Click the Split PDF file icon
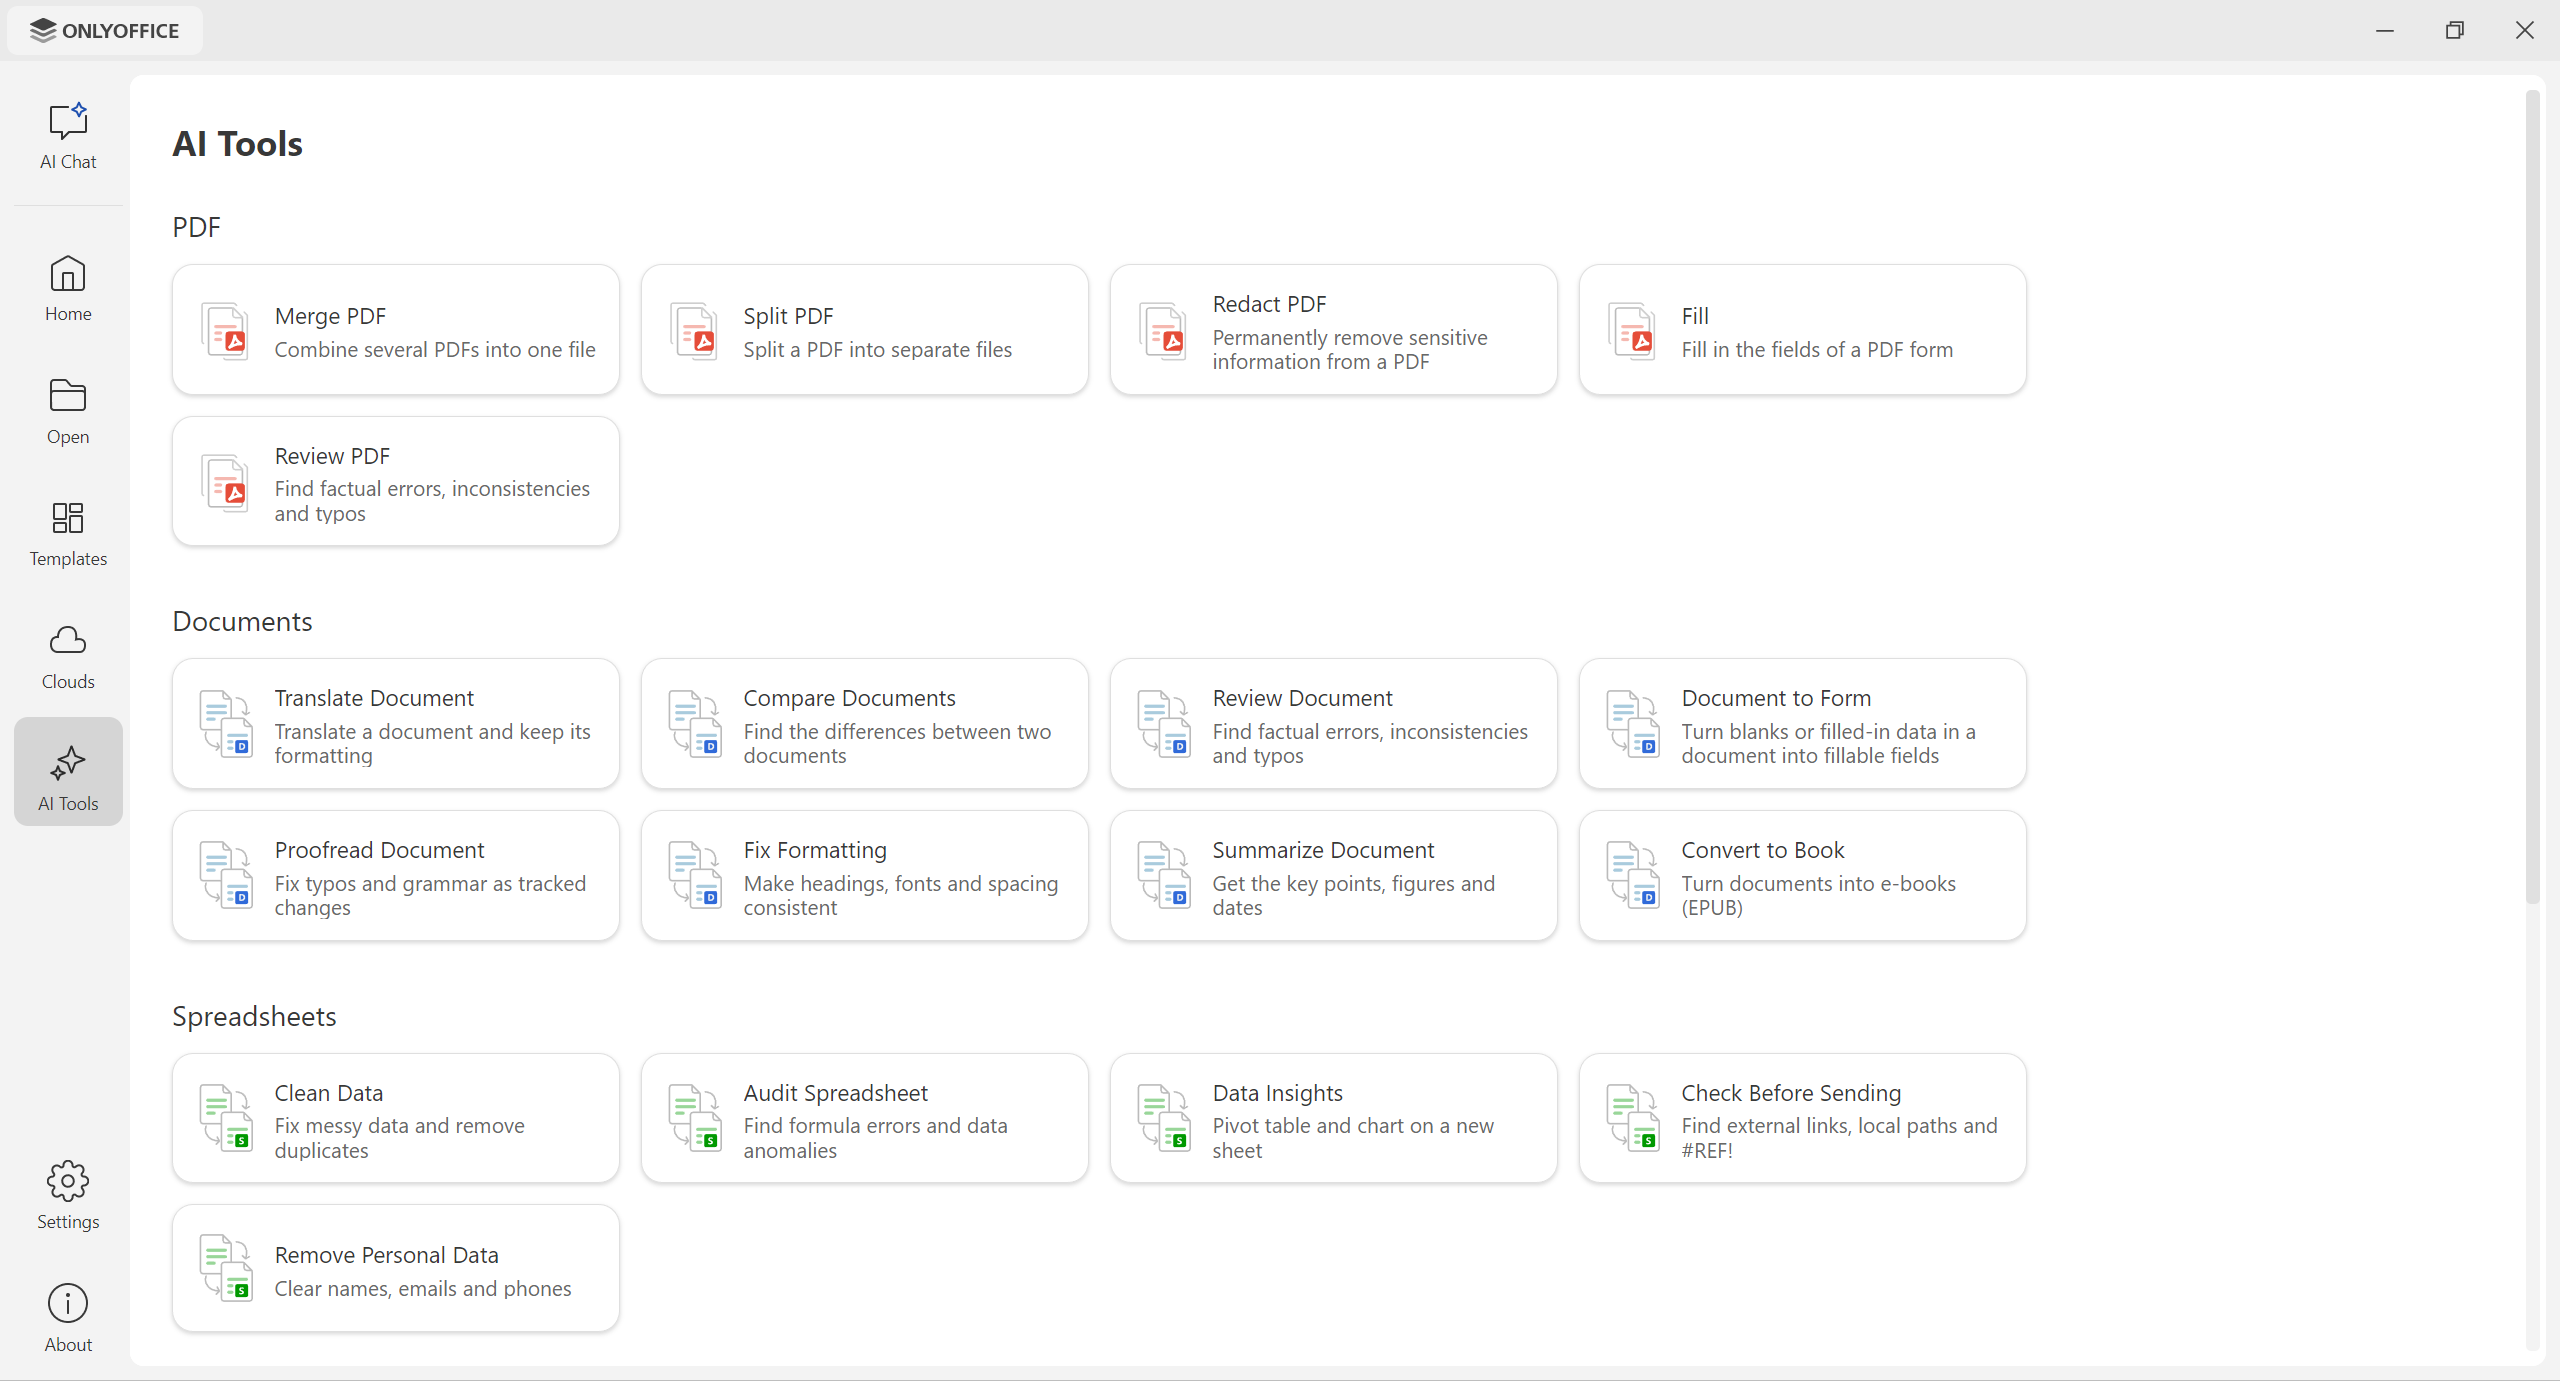2560x1381 pixels. click(x=694, y=331)
